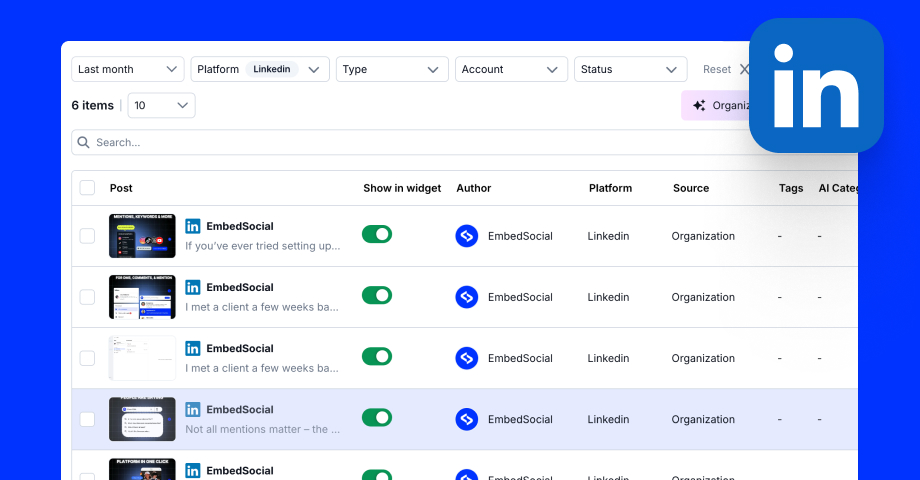Open dark thumbnail of first 'I met a client' post
Screen dimensions: 920x480
142,297
